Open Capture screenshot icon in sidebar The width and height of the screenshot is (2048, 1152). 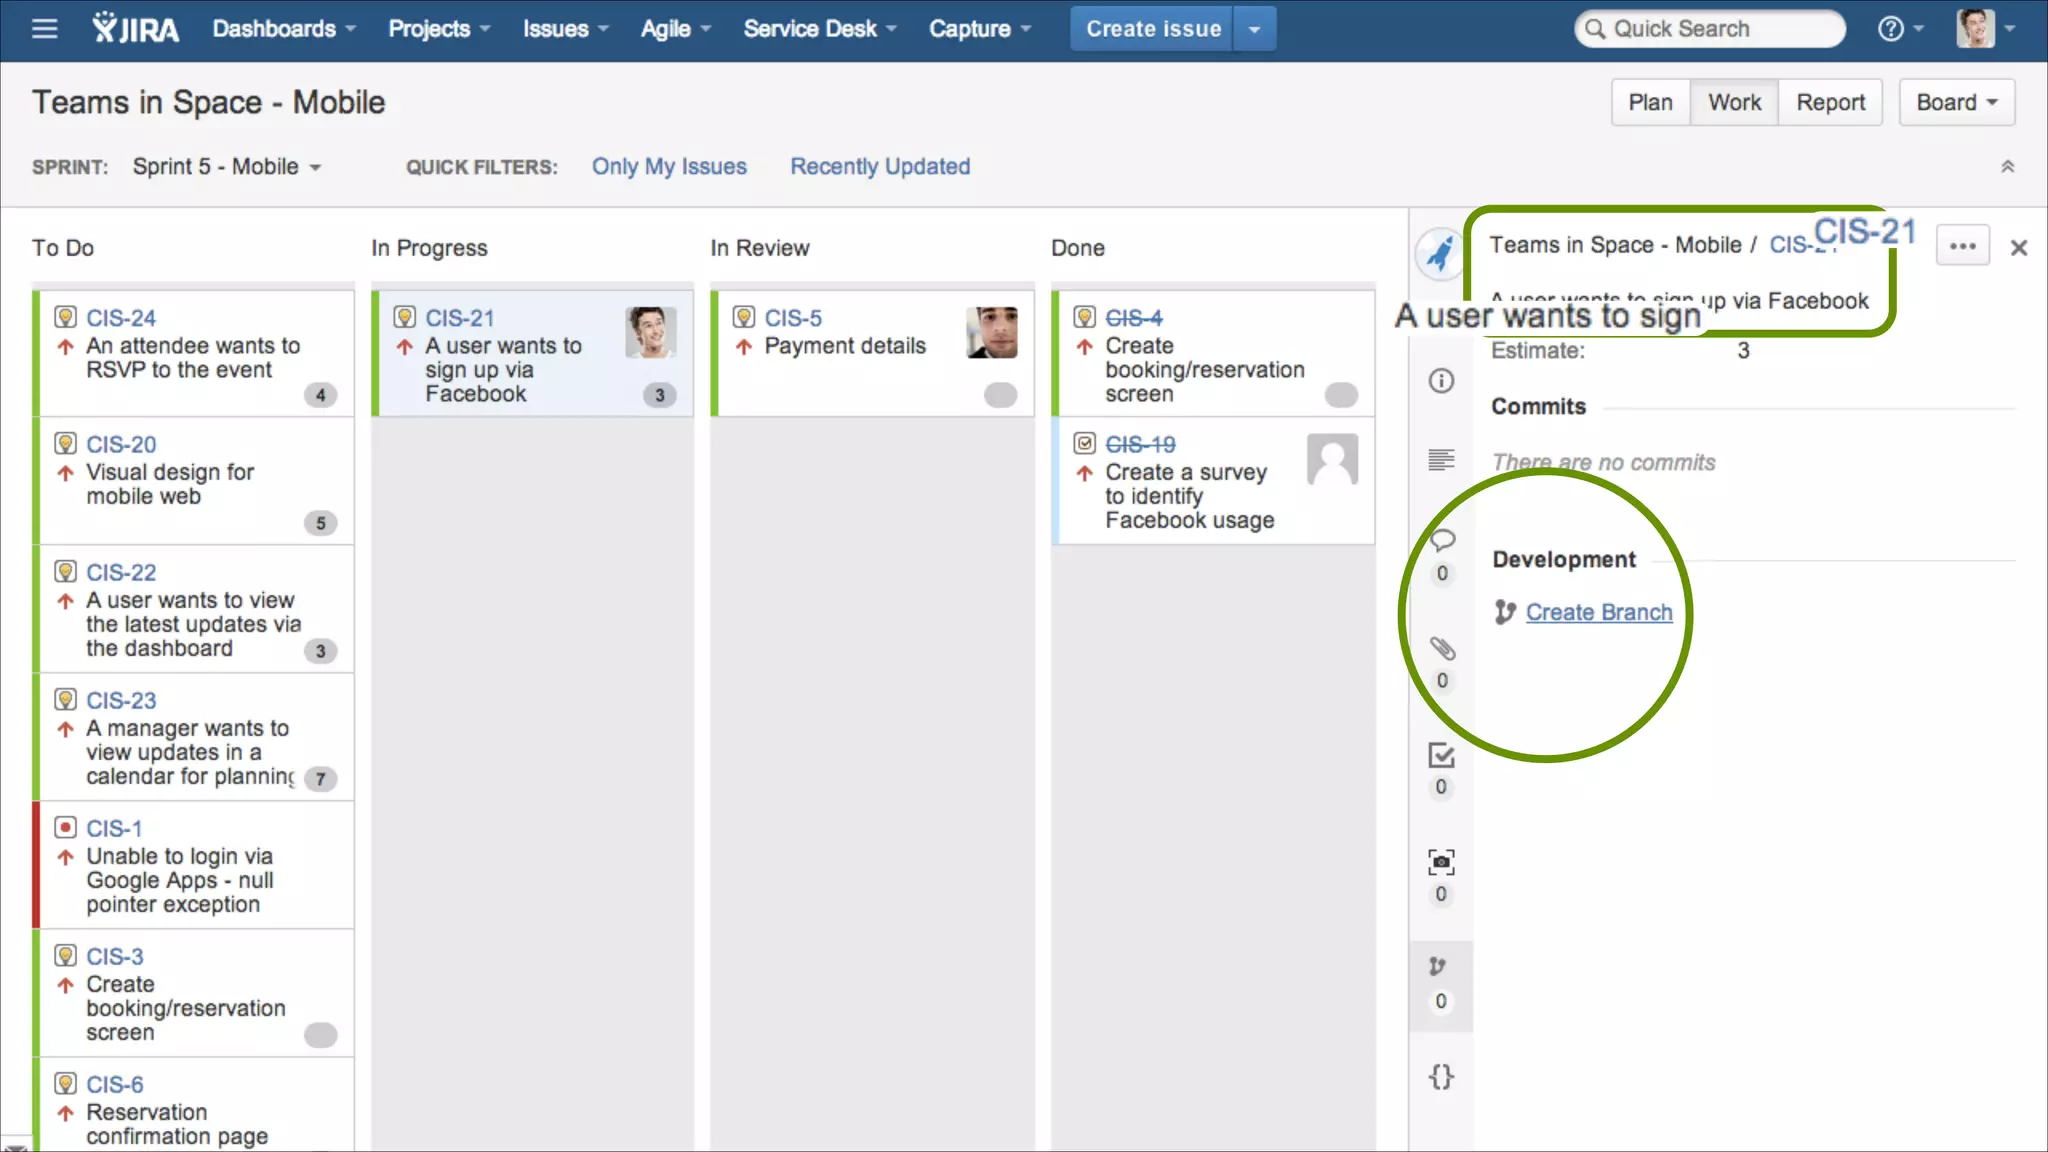pyautogui.click(x=1441, y=862)
